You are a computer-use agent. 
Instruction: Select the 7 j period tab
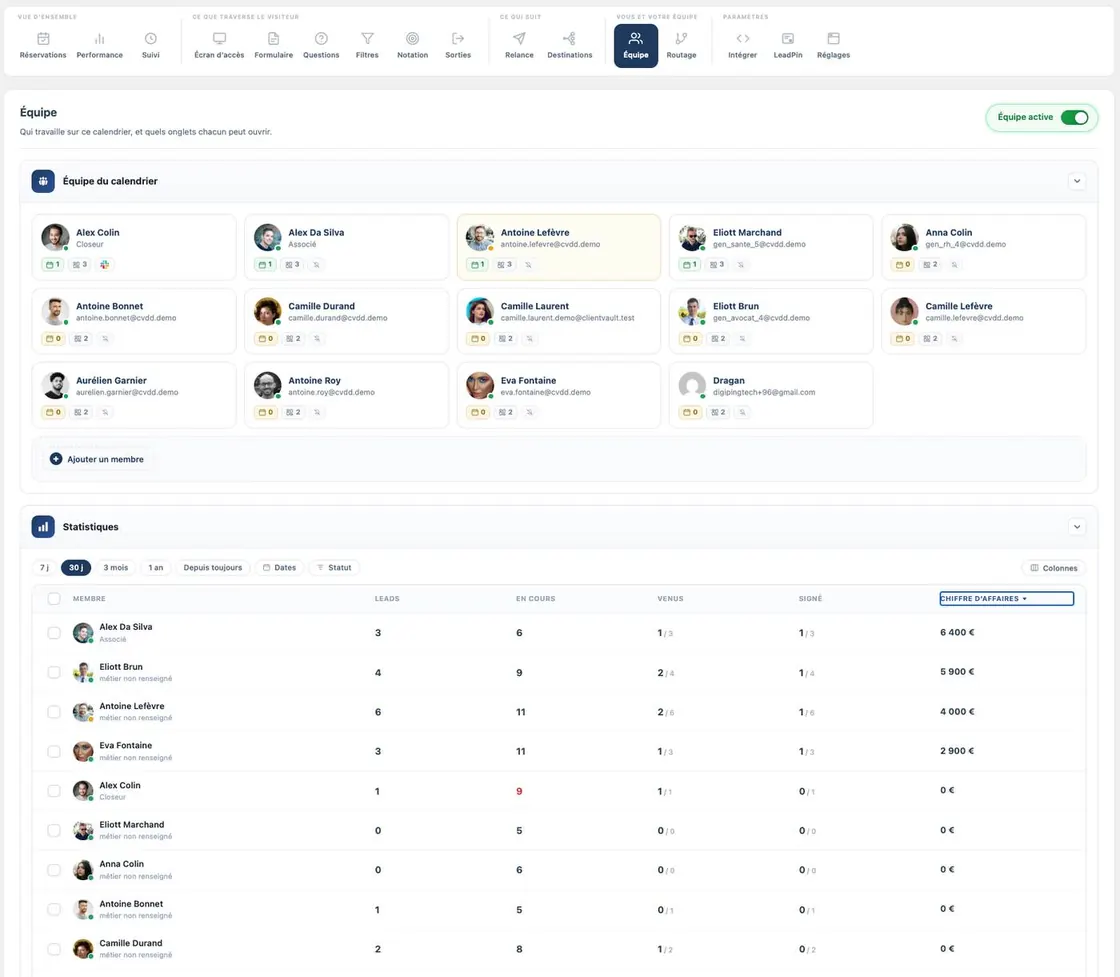pyautogui.click(x=44, y=568)
